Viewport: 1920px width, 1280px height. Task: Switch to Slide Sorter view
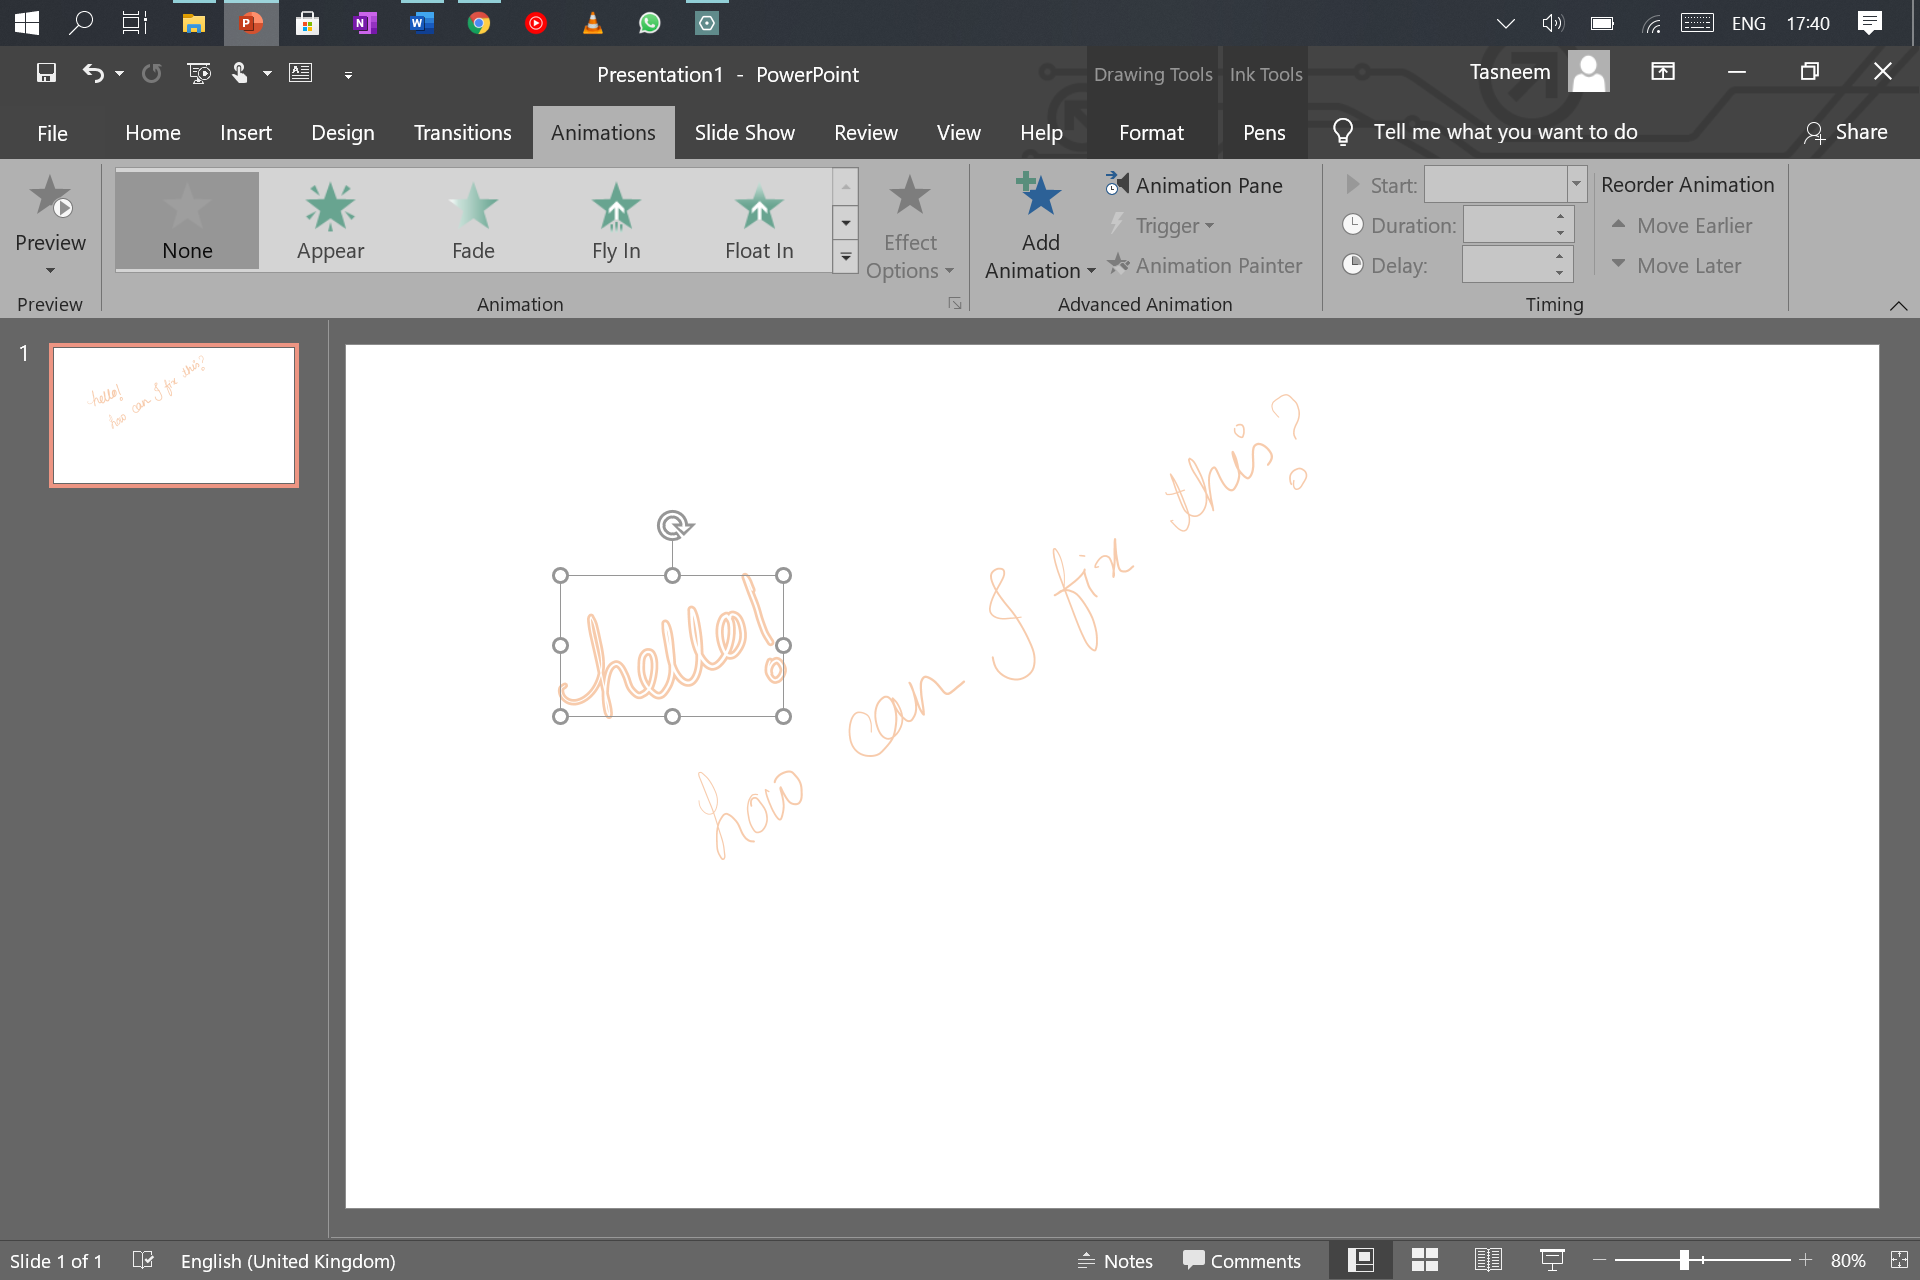[1424, 1260]
